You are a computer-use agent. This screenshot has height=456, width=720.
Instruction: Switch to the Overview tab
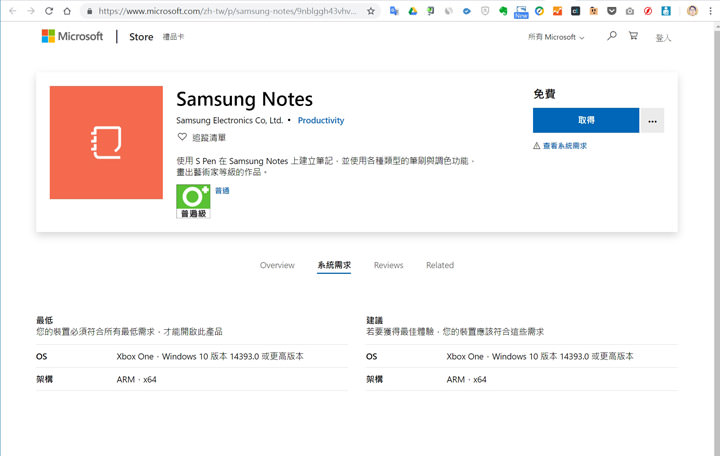pyautogui.click(x=277, y=265)
